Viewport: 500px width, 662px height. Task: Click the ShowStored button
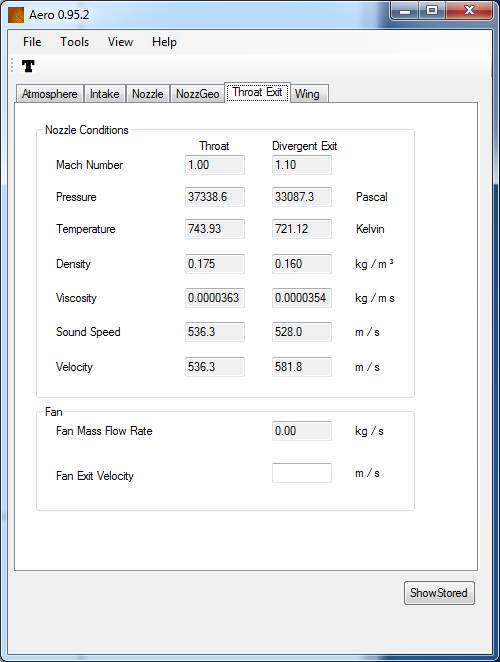click(x=439, y=593)
